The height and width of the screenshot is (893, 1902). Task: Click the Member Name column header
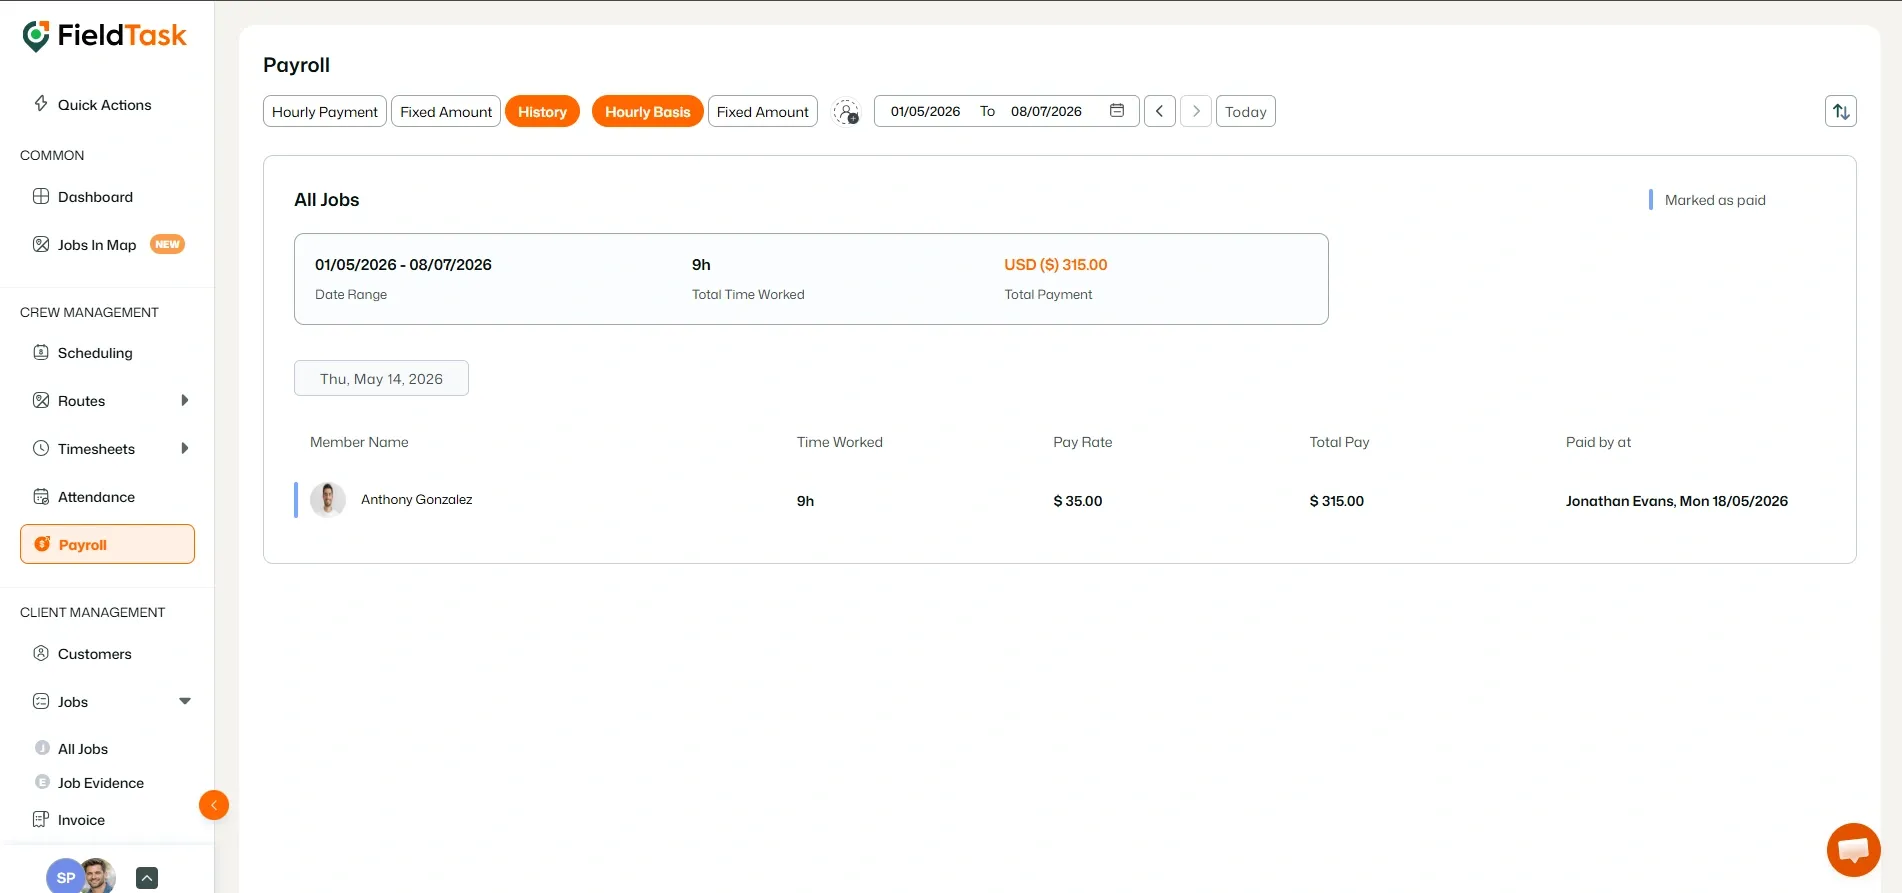(359, 442)
